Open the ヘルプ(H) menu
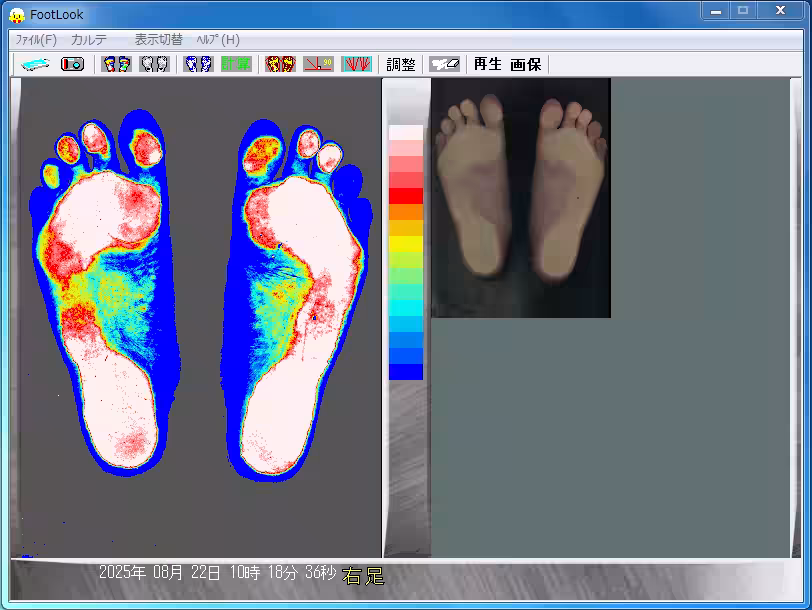Viewport: 812px width, 610px height. click(218, 40)
